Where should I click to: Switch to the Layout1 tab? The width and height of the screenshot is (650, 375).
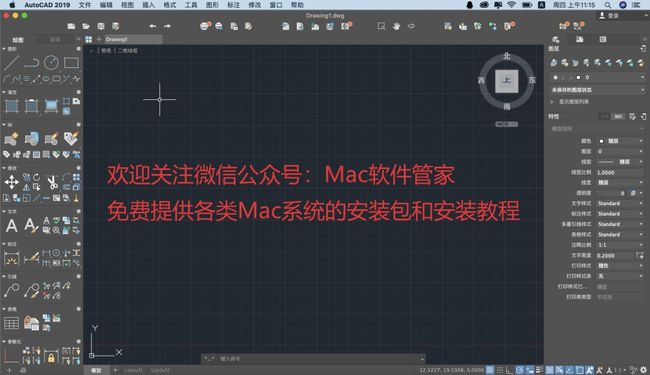pyautogui.click(x=133, y=370)
